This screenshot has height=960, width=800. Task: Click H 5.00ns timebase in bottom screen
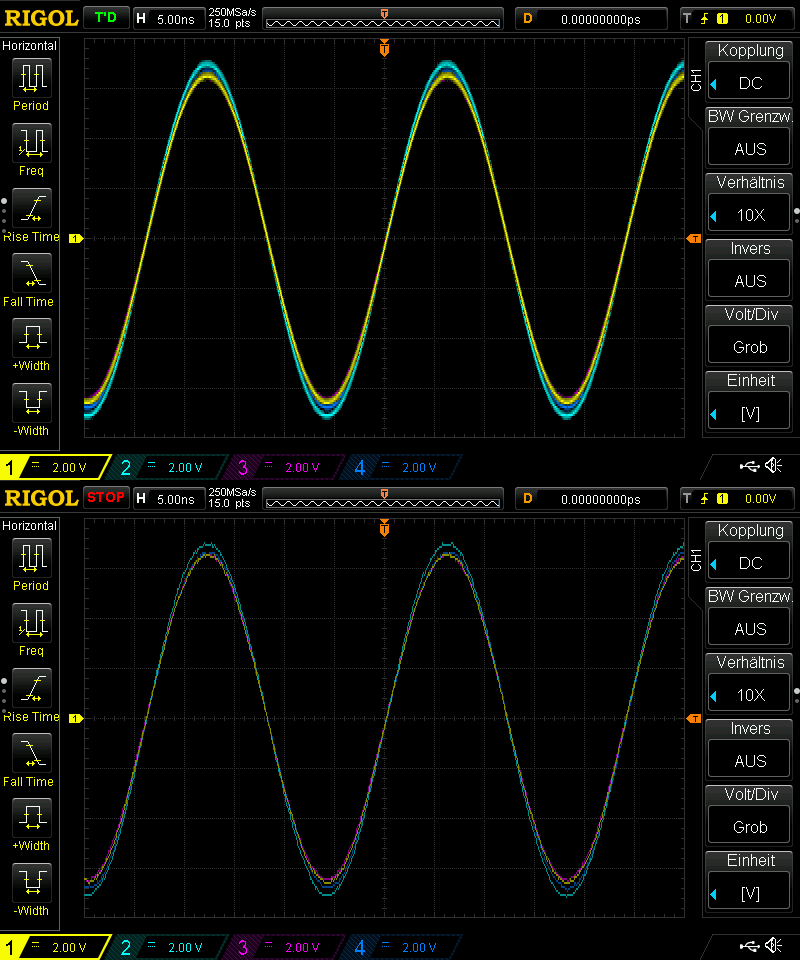168,498
